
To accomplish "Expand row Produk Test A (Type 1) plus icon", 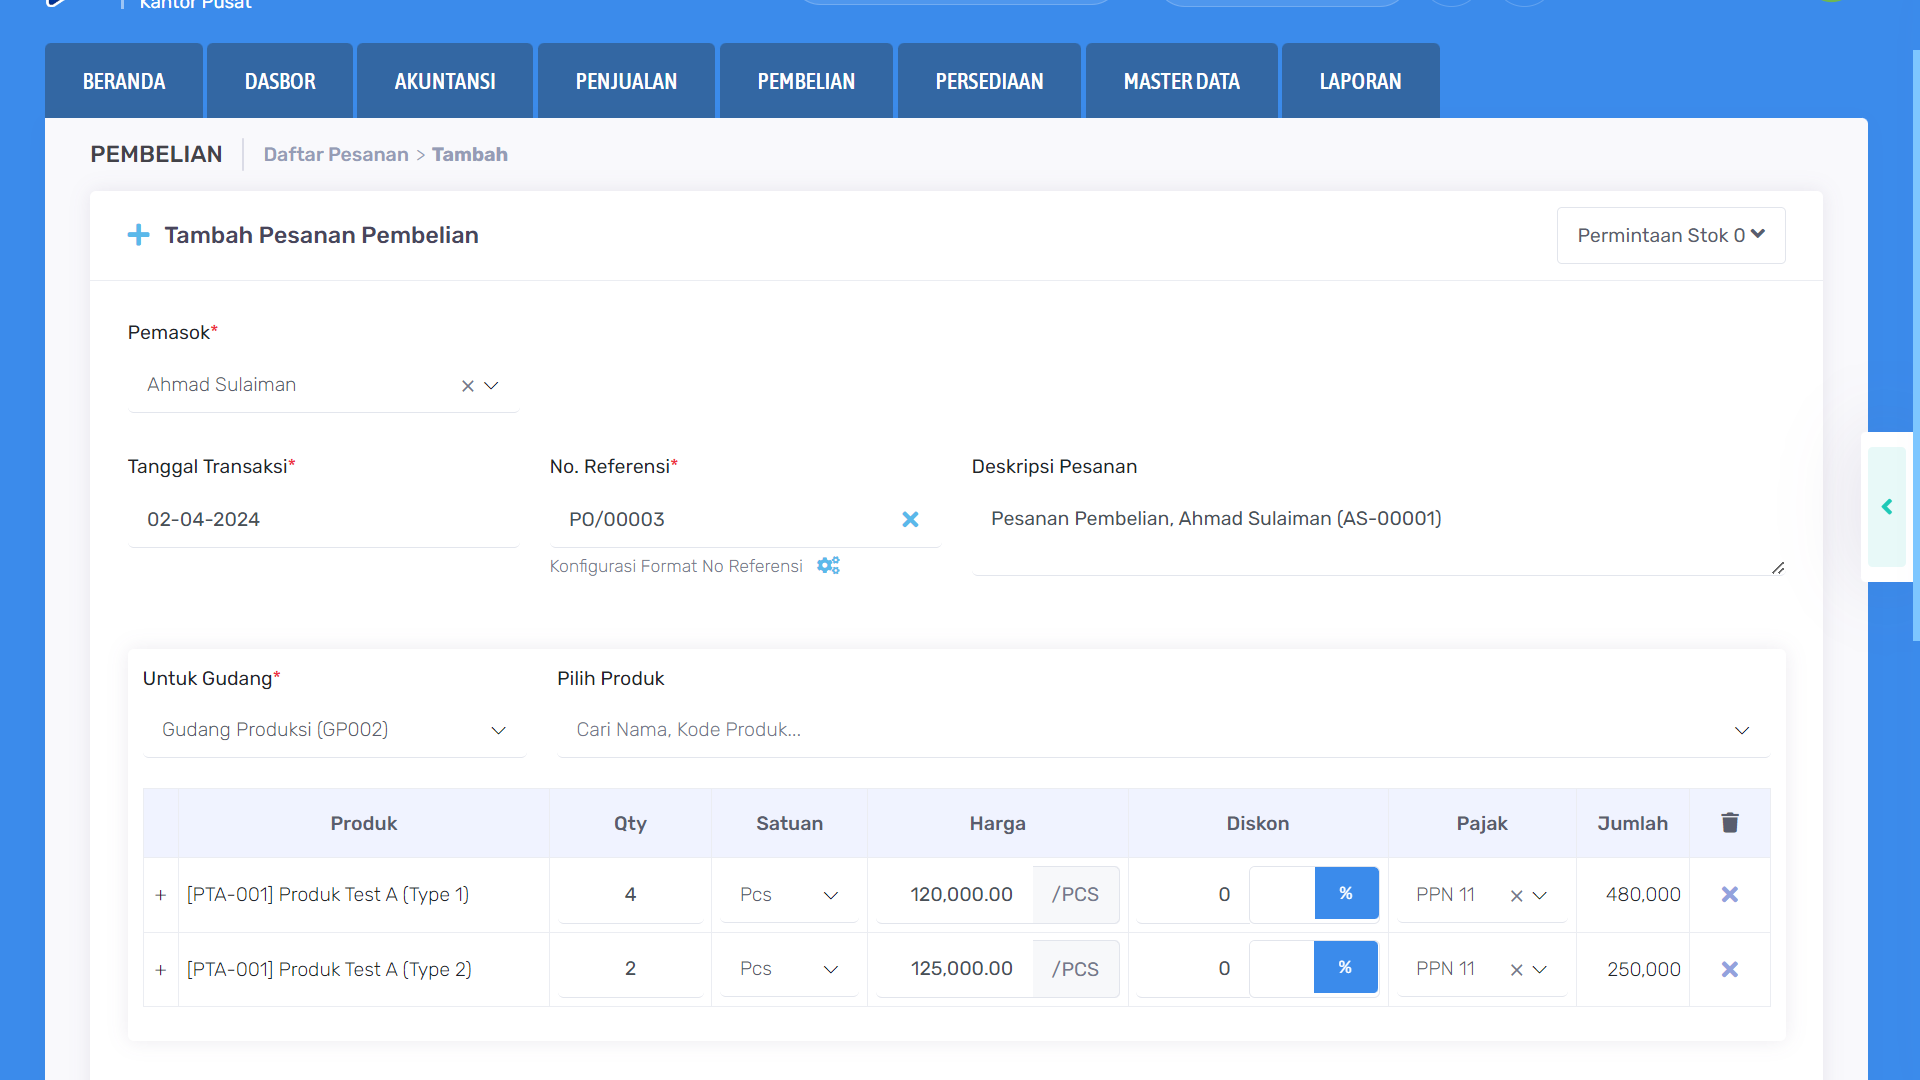I will click(x=161, y=895).
